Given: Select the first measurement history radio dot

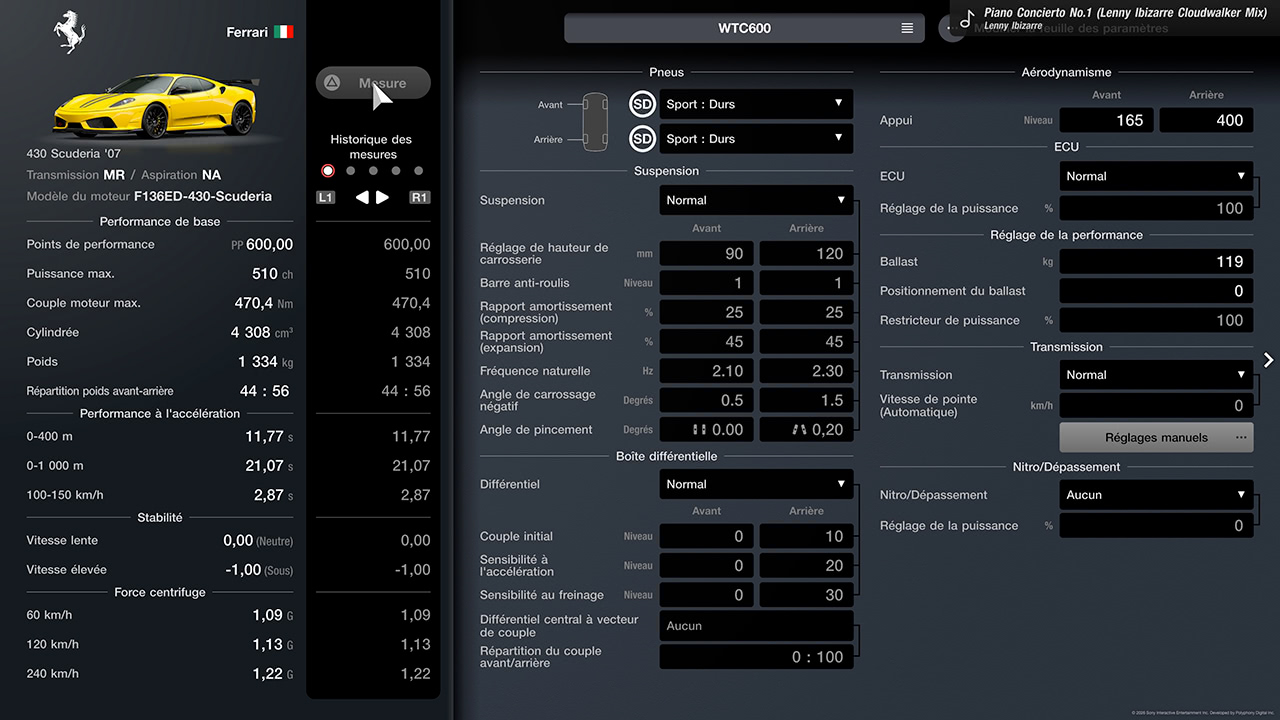Looking at the screenshot, I should click(328, 171).
